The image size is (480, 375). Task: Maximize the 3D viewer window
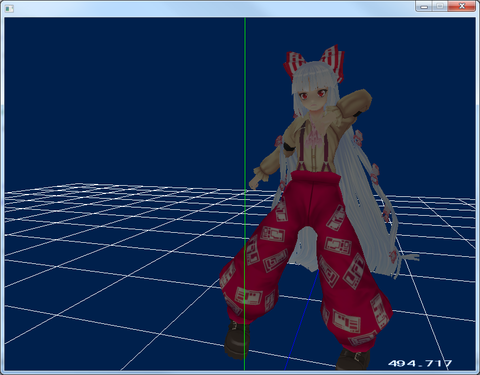[x=440, y=6]
